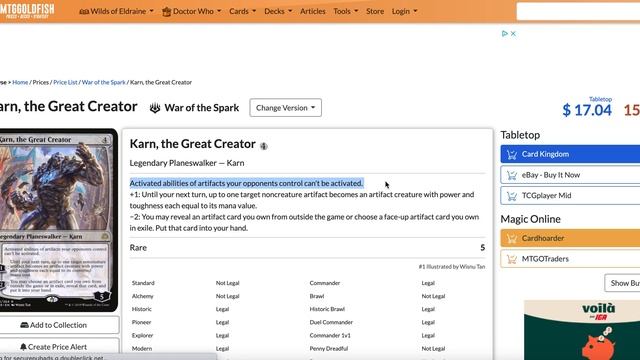Click the AdChoices triangle icon

pyautogui.click(x=504, y=33)
